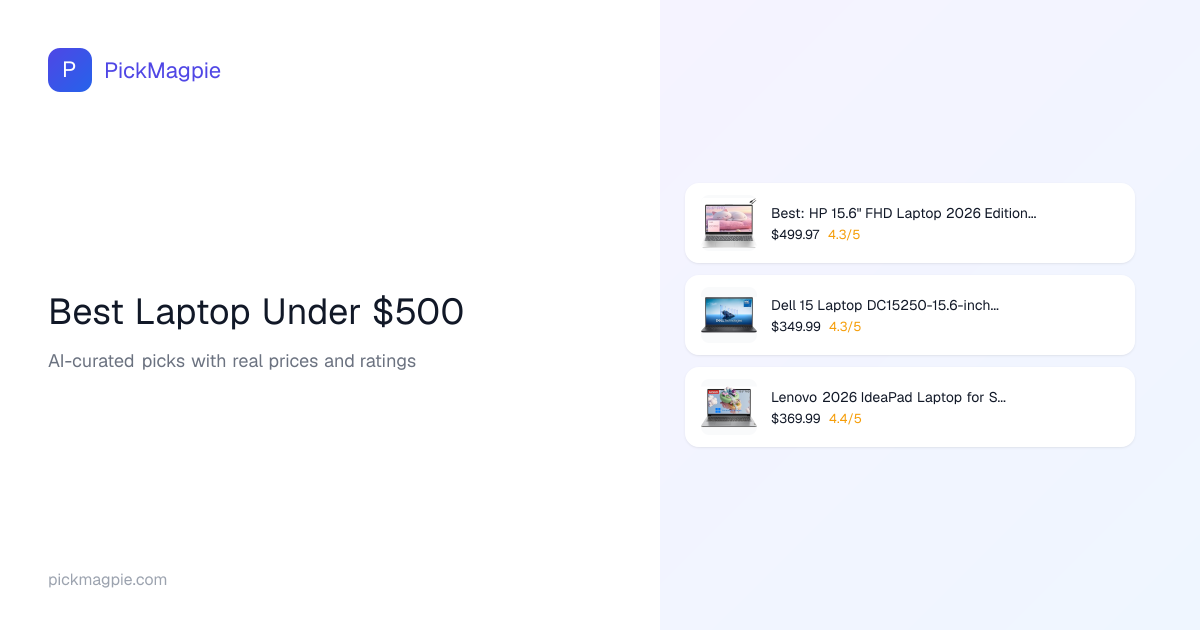
Task: Click the $499.97 price on HP card
Action: point(795,235)
